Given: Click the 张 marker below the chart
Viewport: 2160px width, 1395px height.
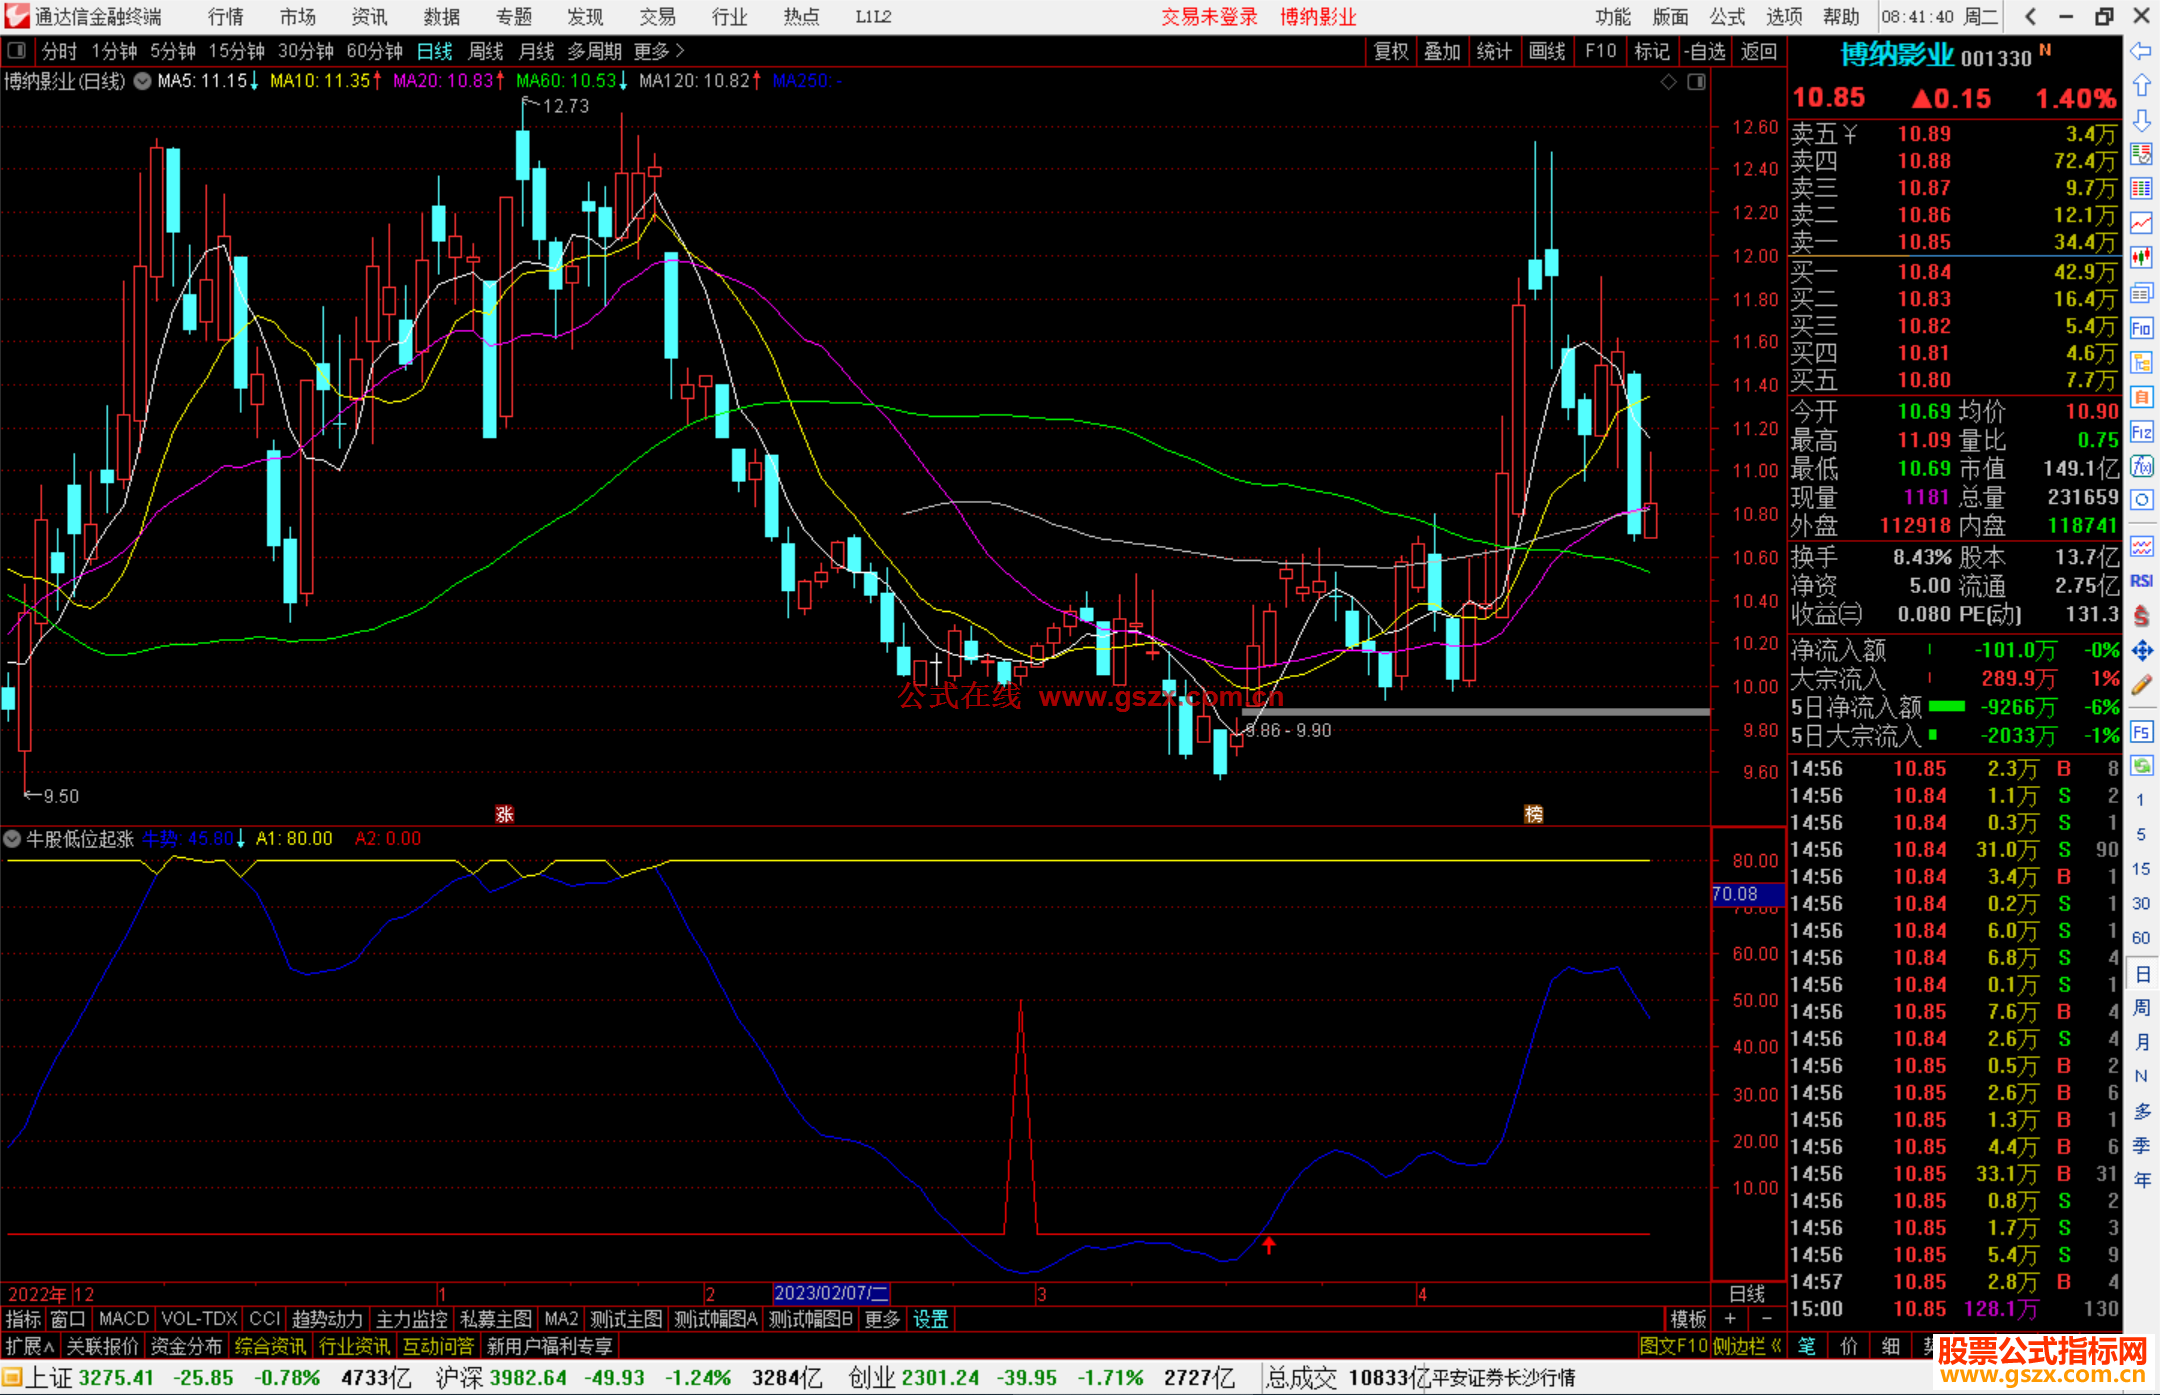Looking at the screenshot, I should [504, 814].
